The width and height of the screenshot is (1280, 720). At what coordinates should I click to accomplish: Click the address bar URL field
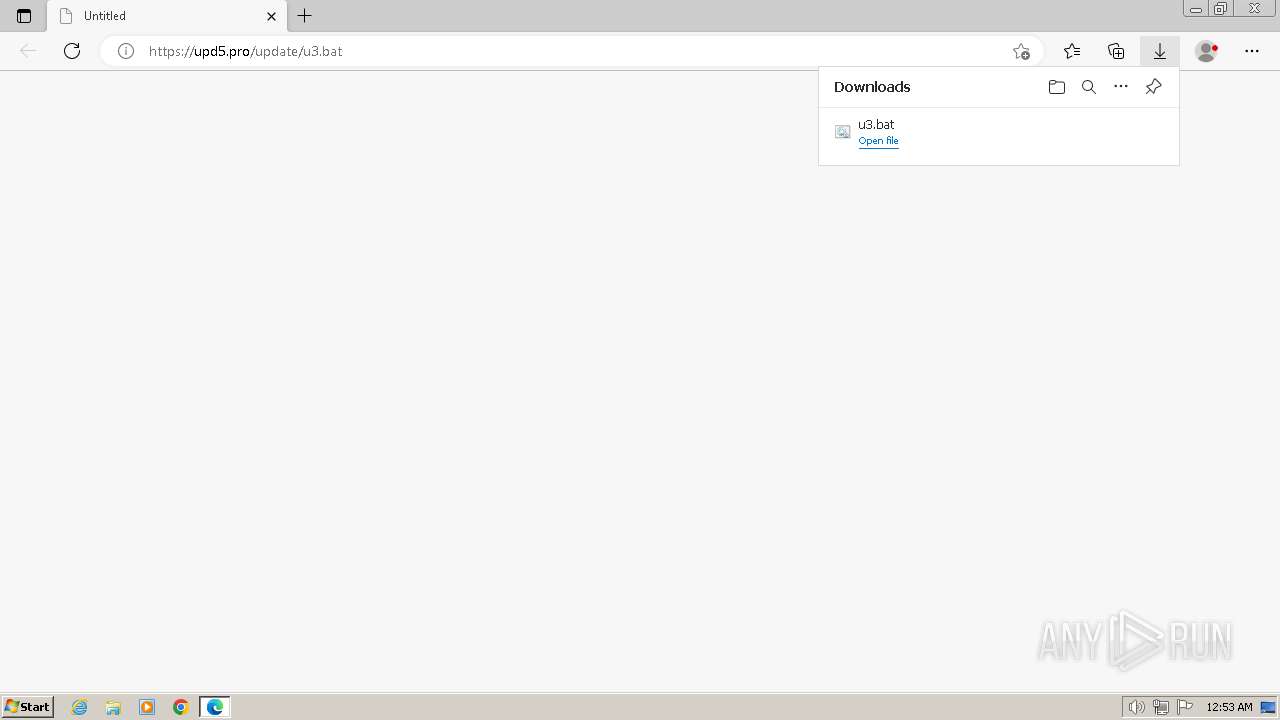(570, 51)
